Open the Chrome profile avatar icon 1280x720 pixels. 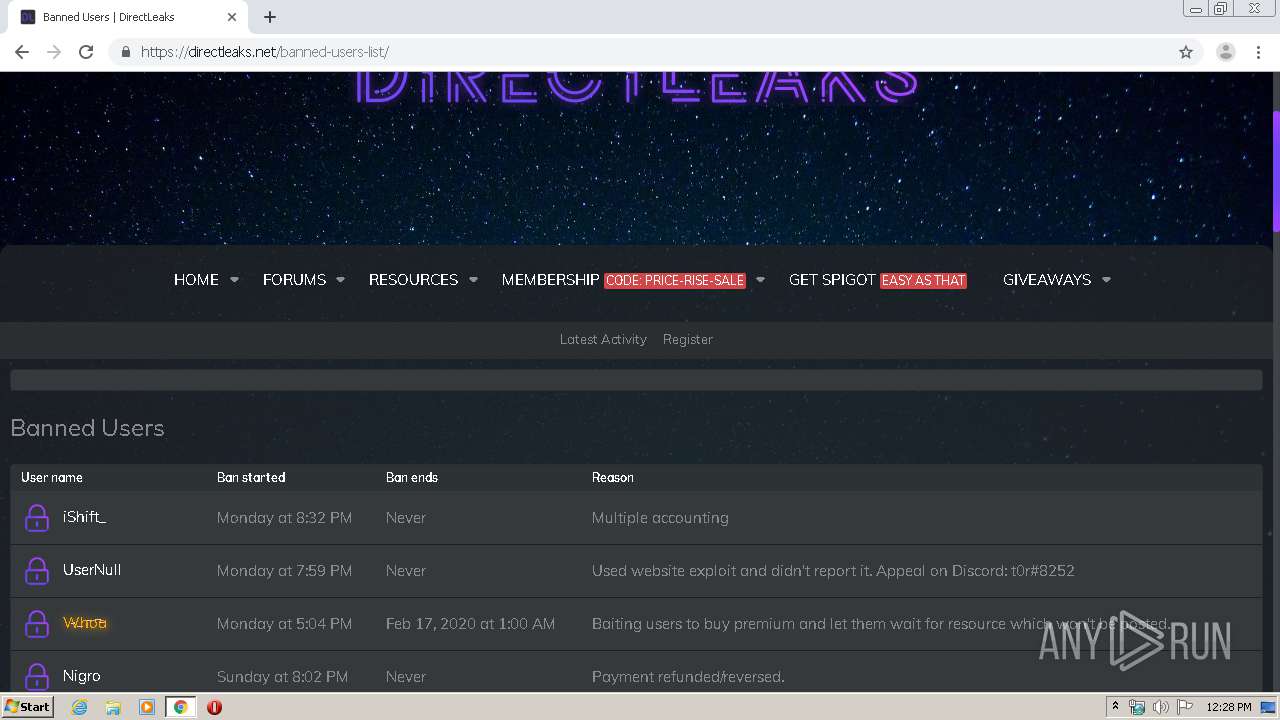(x=1225, y=52)
